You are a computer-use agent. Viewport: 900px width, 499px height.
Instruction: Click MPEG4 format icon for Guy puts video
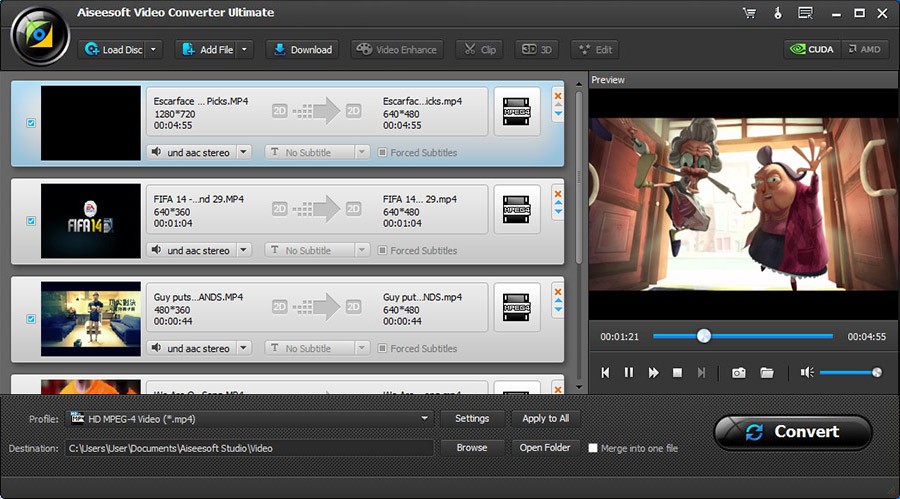point(517,307)
